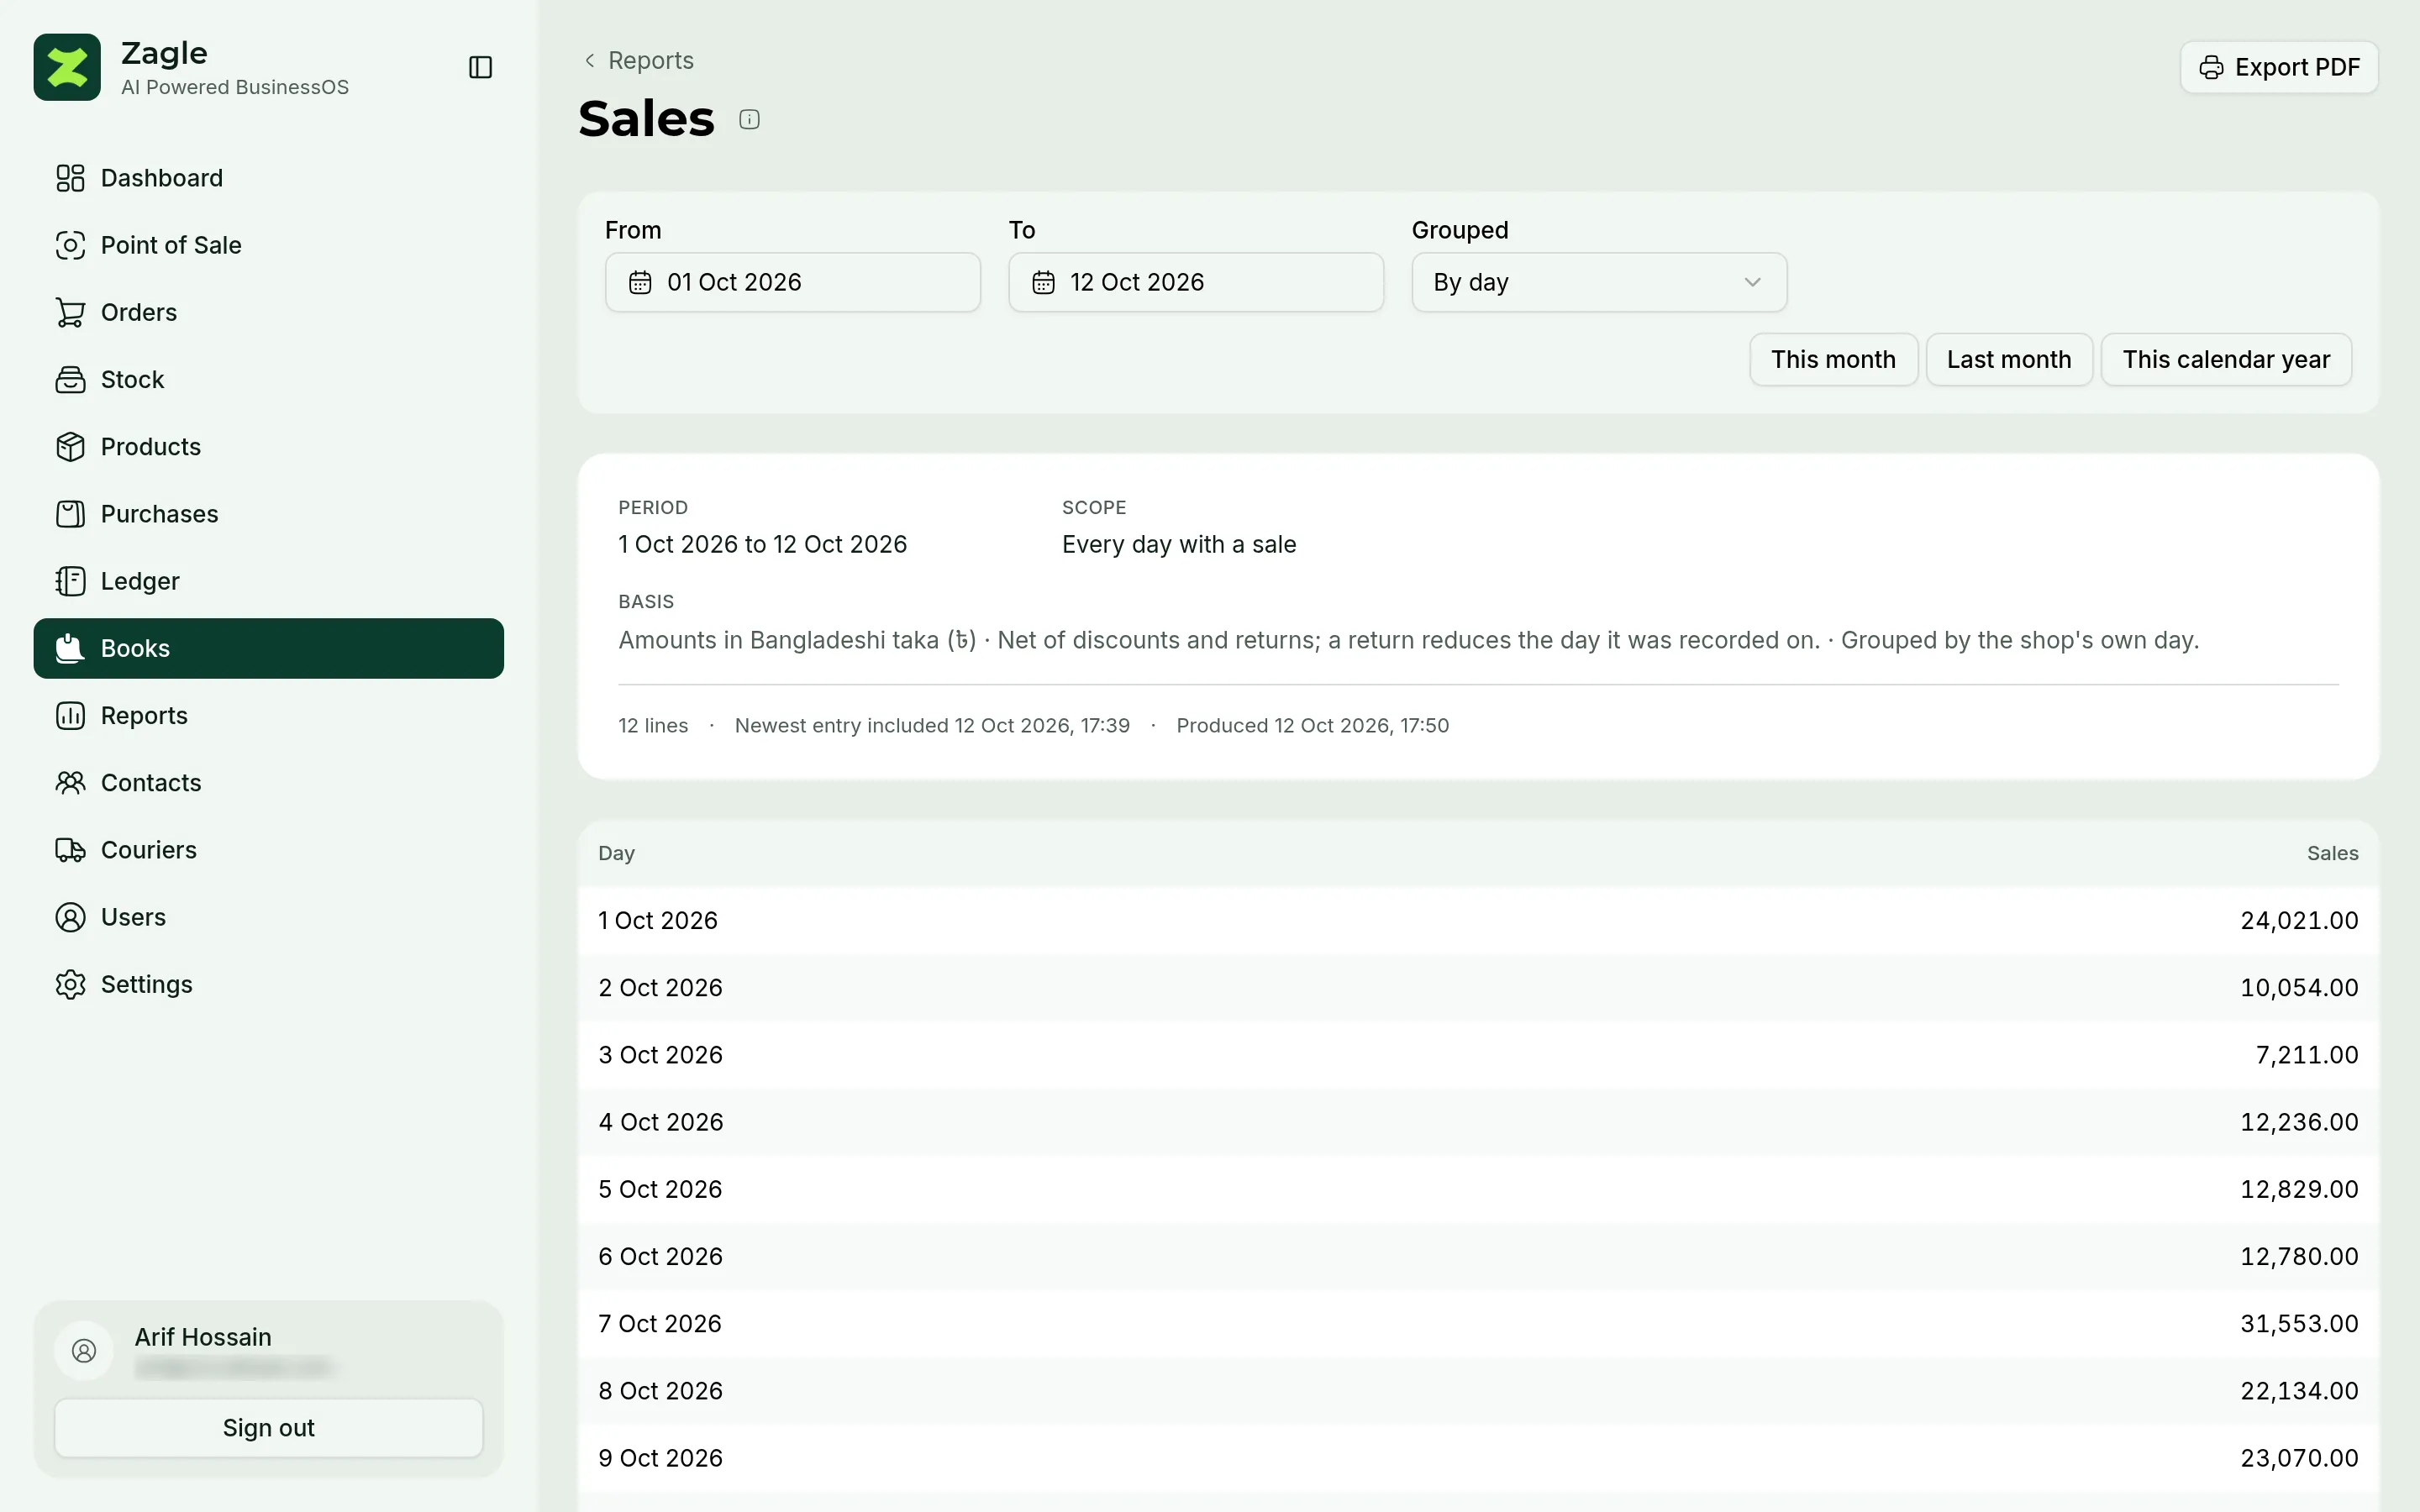This screenshot has height=1512, width=2420.
Task: Click the Zagle logo icon
Action: pyautogui.click(x=67, y=67)
